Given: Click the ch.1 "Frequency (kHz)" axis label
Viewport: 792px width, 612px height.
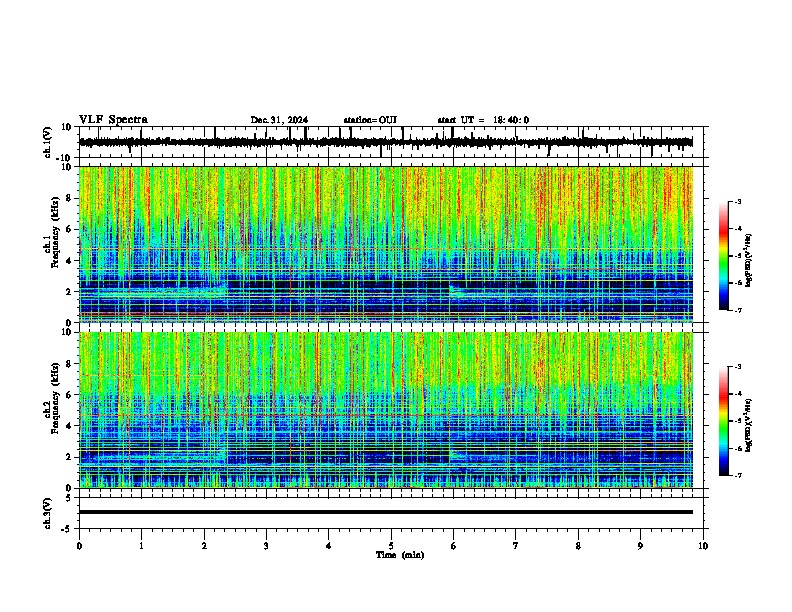Looking at the screenshot, I should 56,232.
